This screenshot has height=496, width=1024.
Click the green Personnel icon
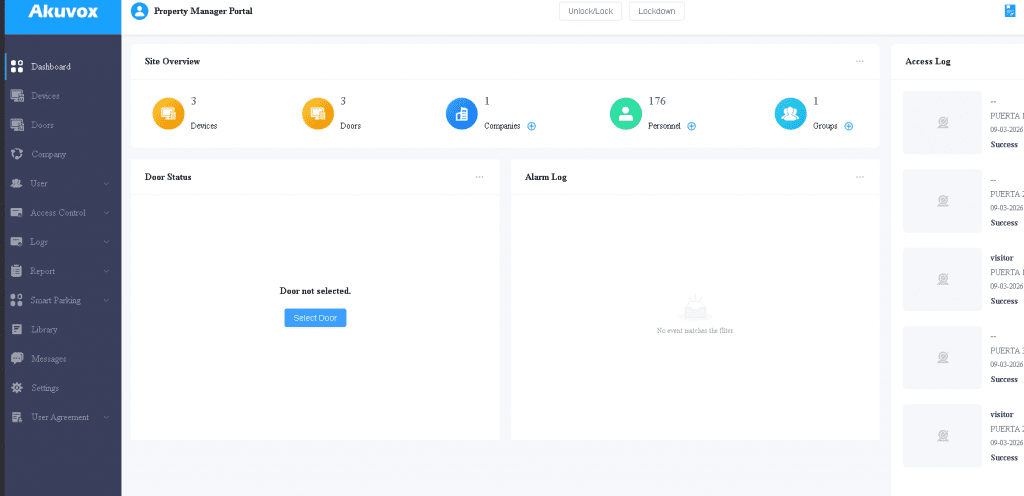[x=625, y=114]
